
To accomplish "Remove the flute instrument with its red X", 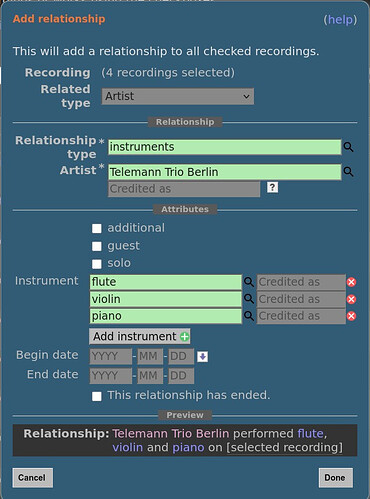I will point(351,282).
